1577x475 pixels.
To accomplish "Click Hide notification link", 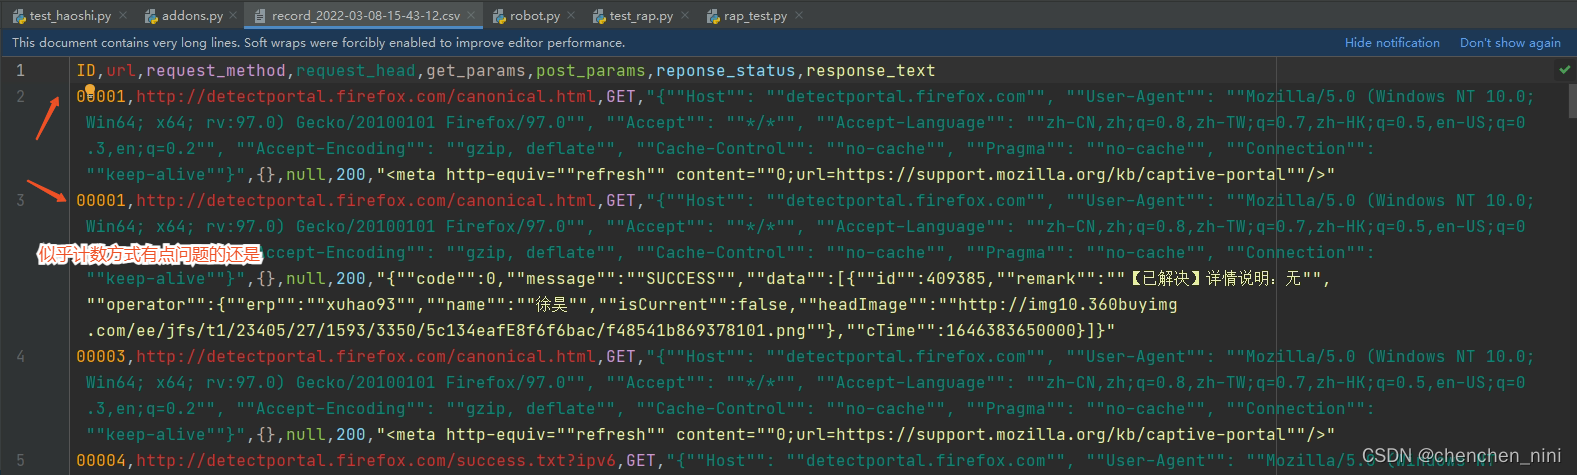I will [1392, 43].
